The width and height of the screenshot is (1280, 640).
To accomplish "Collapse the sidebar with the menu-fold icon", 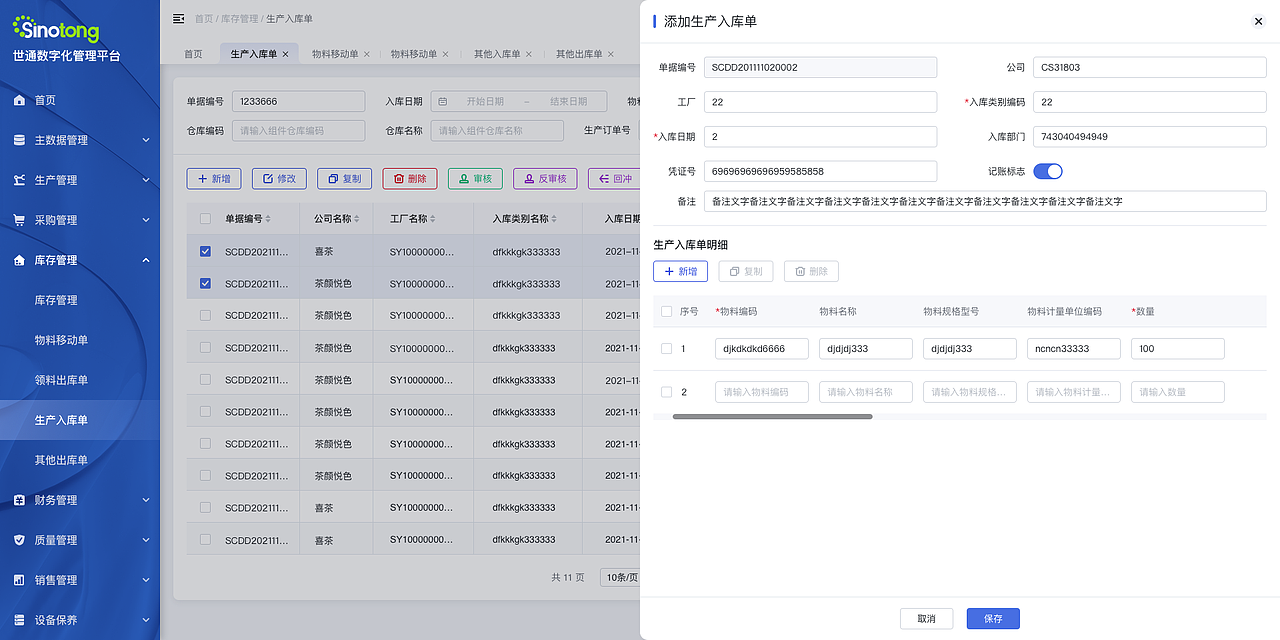I will click(179, 18).
